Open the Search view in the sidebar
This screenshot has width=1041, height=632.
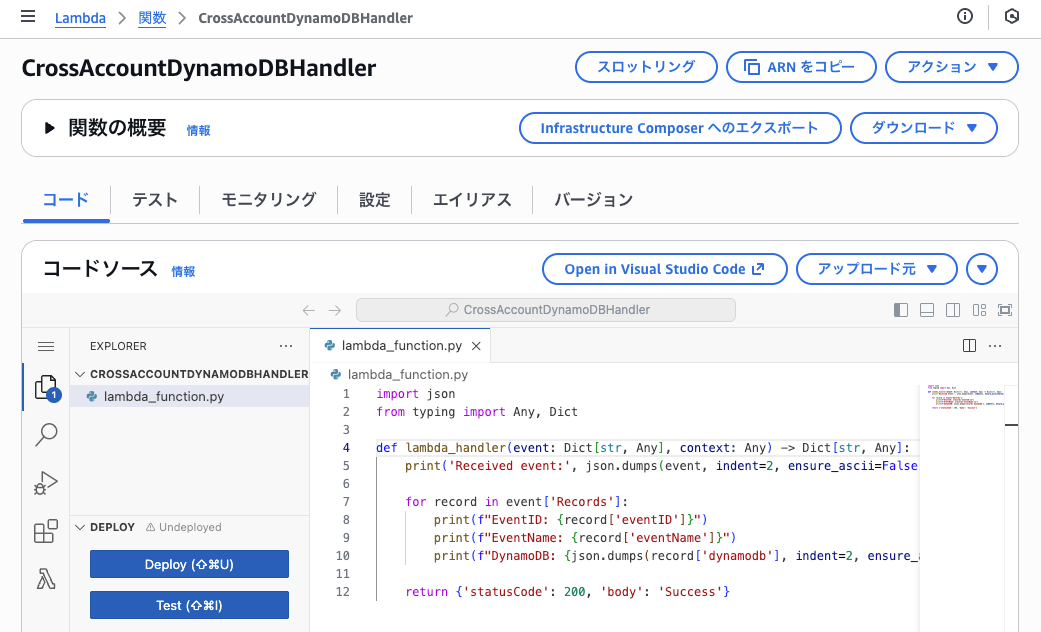point(46,435)
